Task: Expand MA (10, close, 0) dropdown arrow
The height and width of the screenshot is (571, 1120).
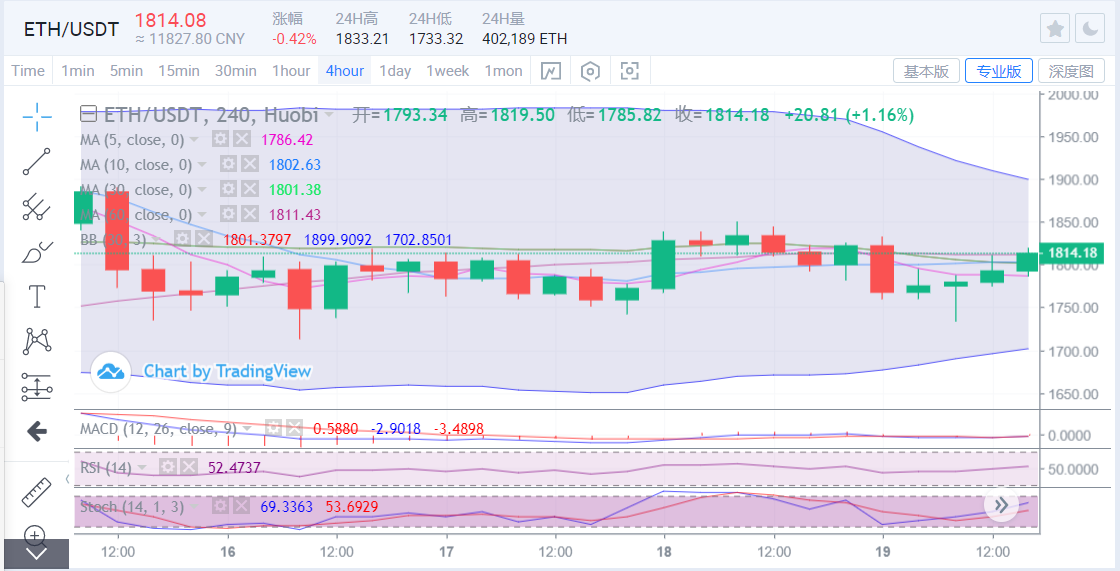Action: point(202,165)
